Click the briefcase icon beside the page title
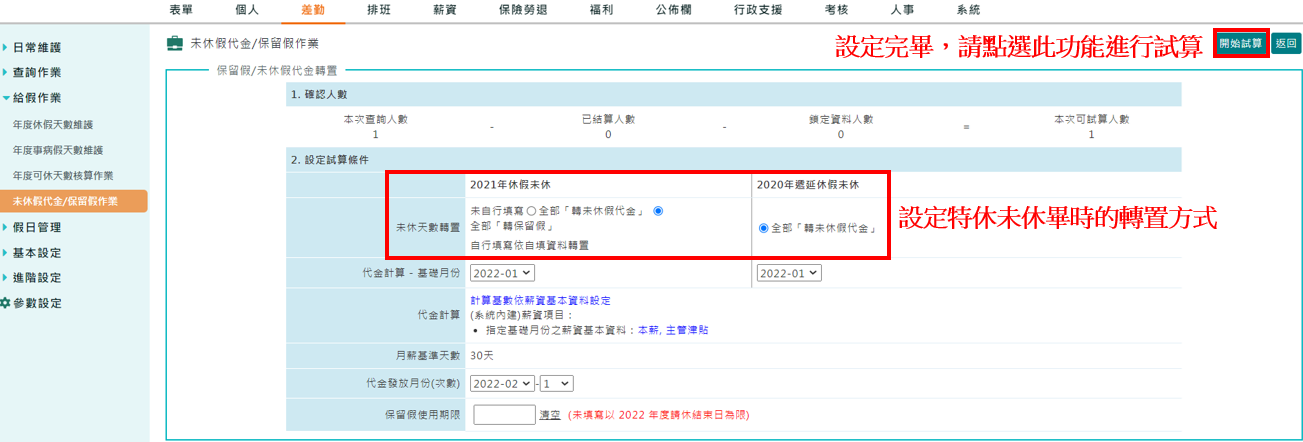1303x442 pixels. click(174, 44)
